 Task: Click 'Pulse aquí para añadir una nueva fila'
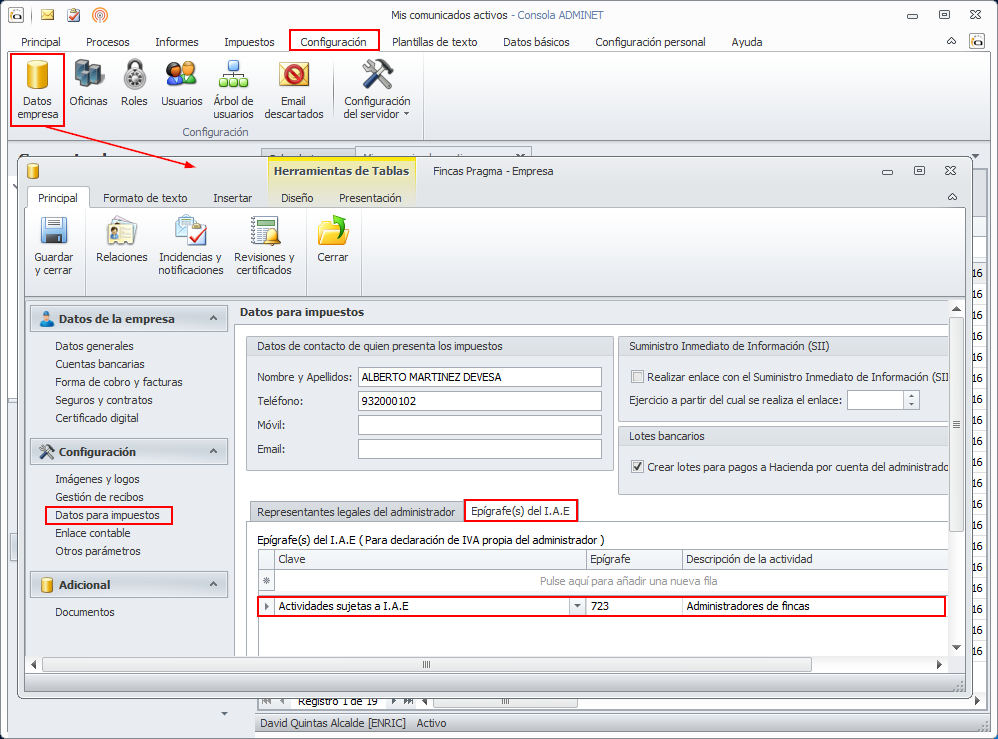[x=628, y=581]
